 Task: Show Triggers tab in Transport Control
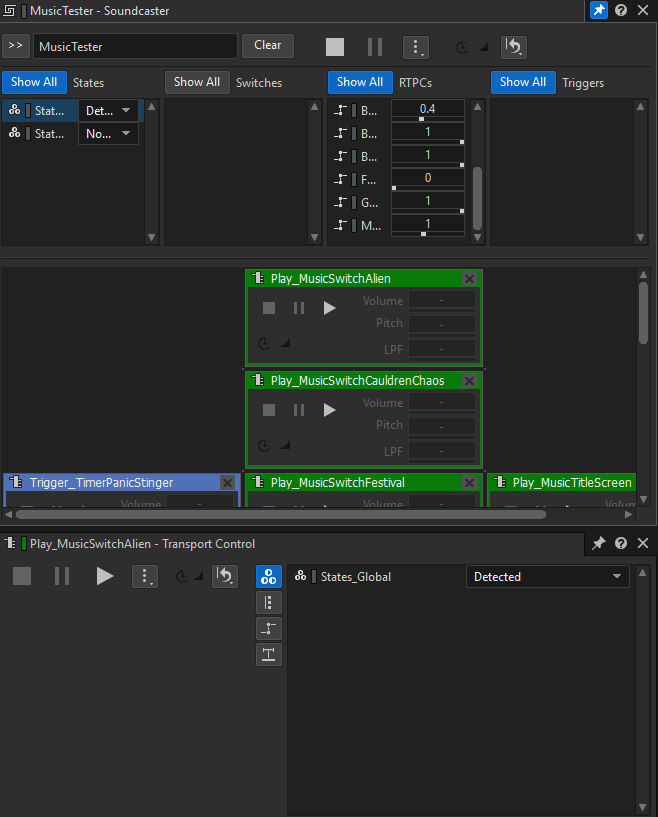pyautogui.click(x=269, y=655)
